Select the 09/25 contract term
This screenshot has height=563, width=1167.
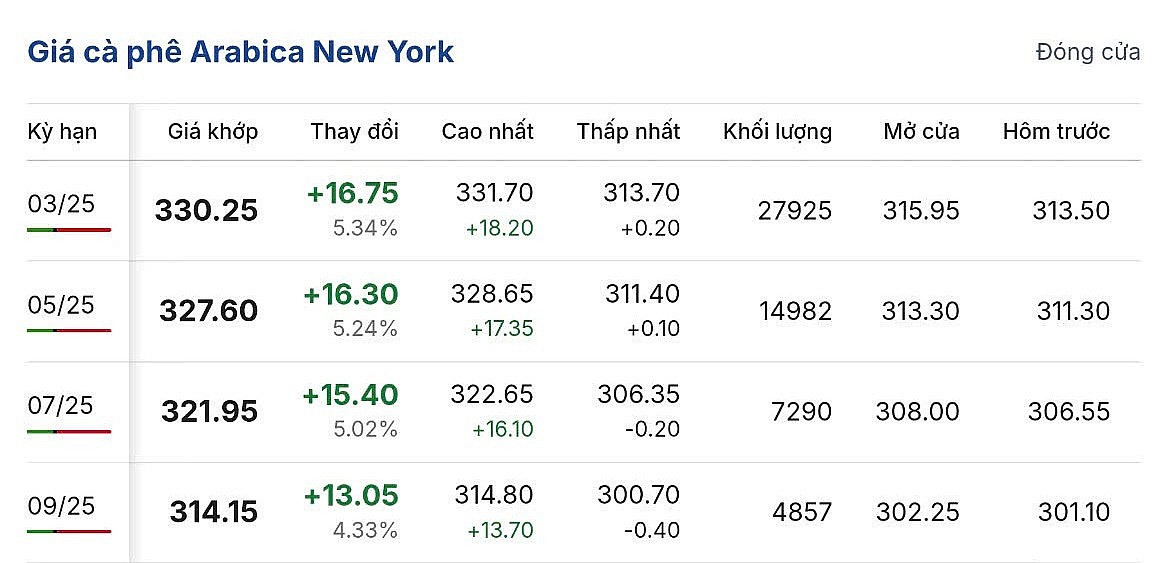click(61, 506)
